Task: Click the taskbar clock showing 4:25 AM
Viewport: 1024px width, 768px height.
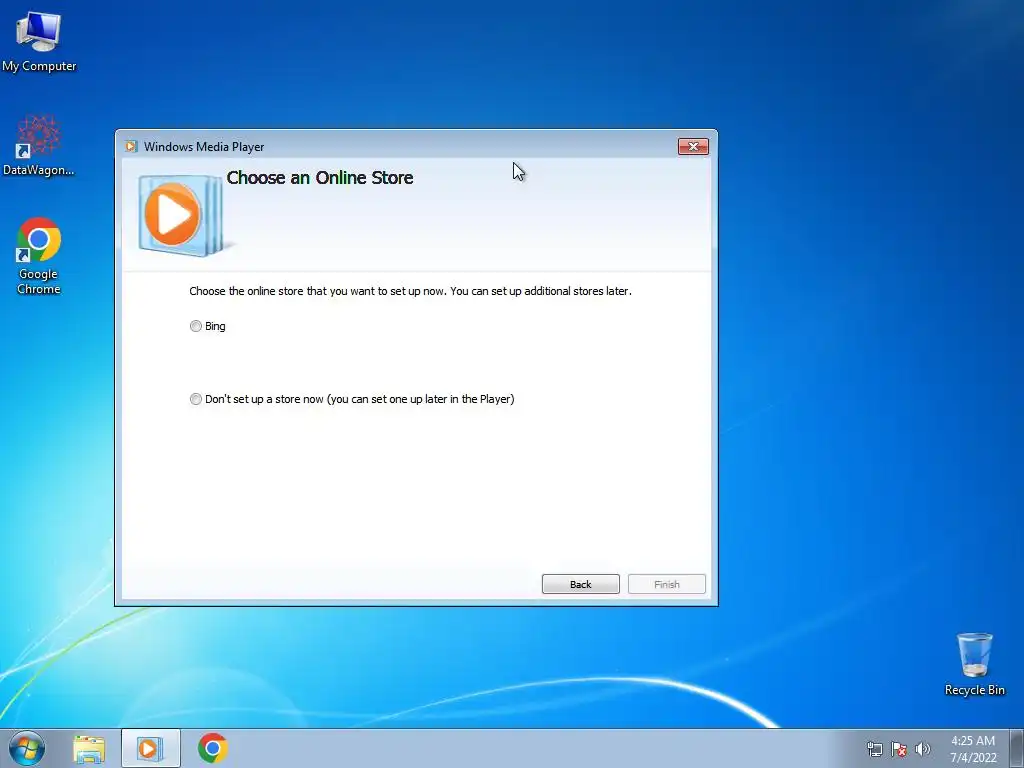Action: (x=973, y=749)
